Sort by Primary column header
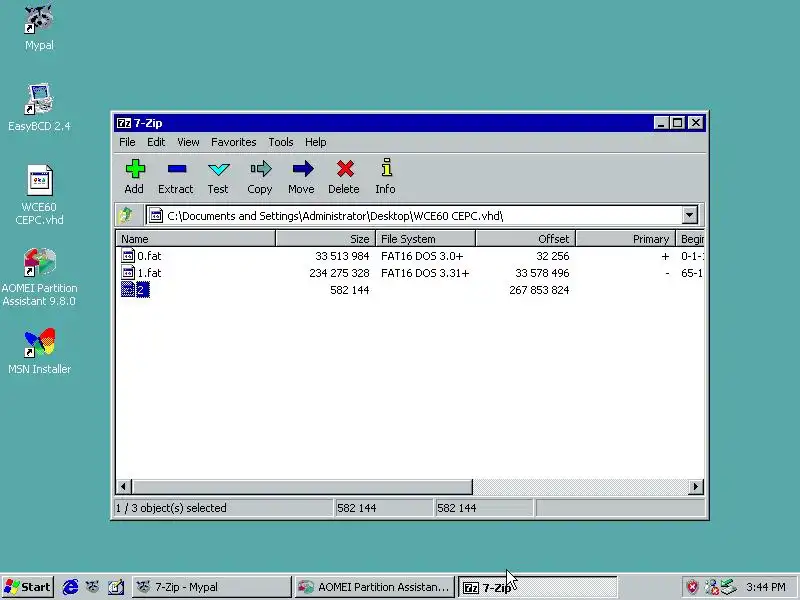800x600 pixels. [626, 239]
